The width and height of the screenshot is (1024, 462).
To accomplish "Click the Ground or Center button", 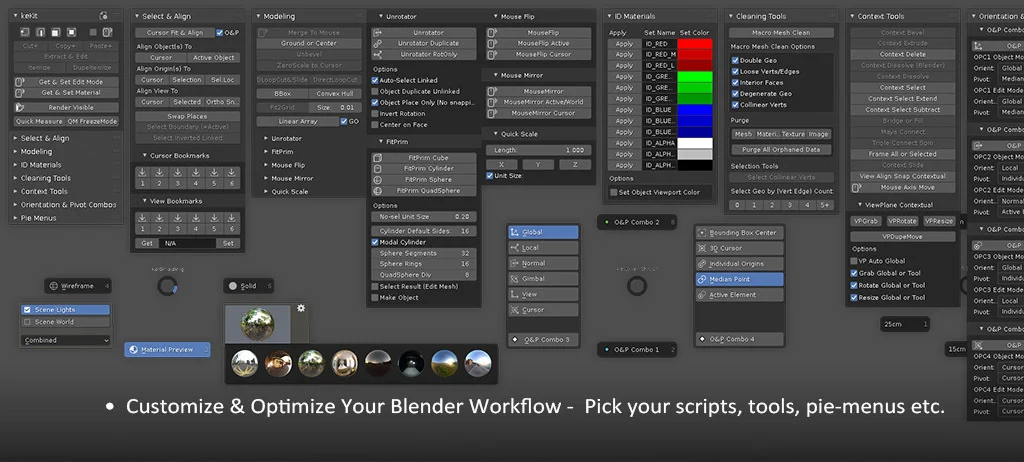I will pyautogui.click(x=309, y=43).
